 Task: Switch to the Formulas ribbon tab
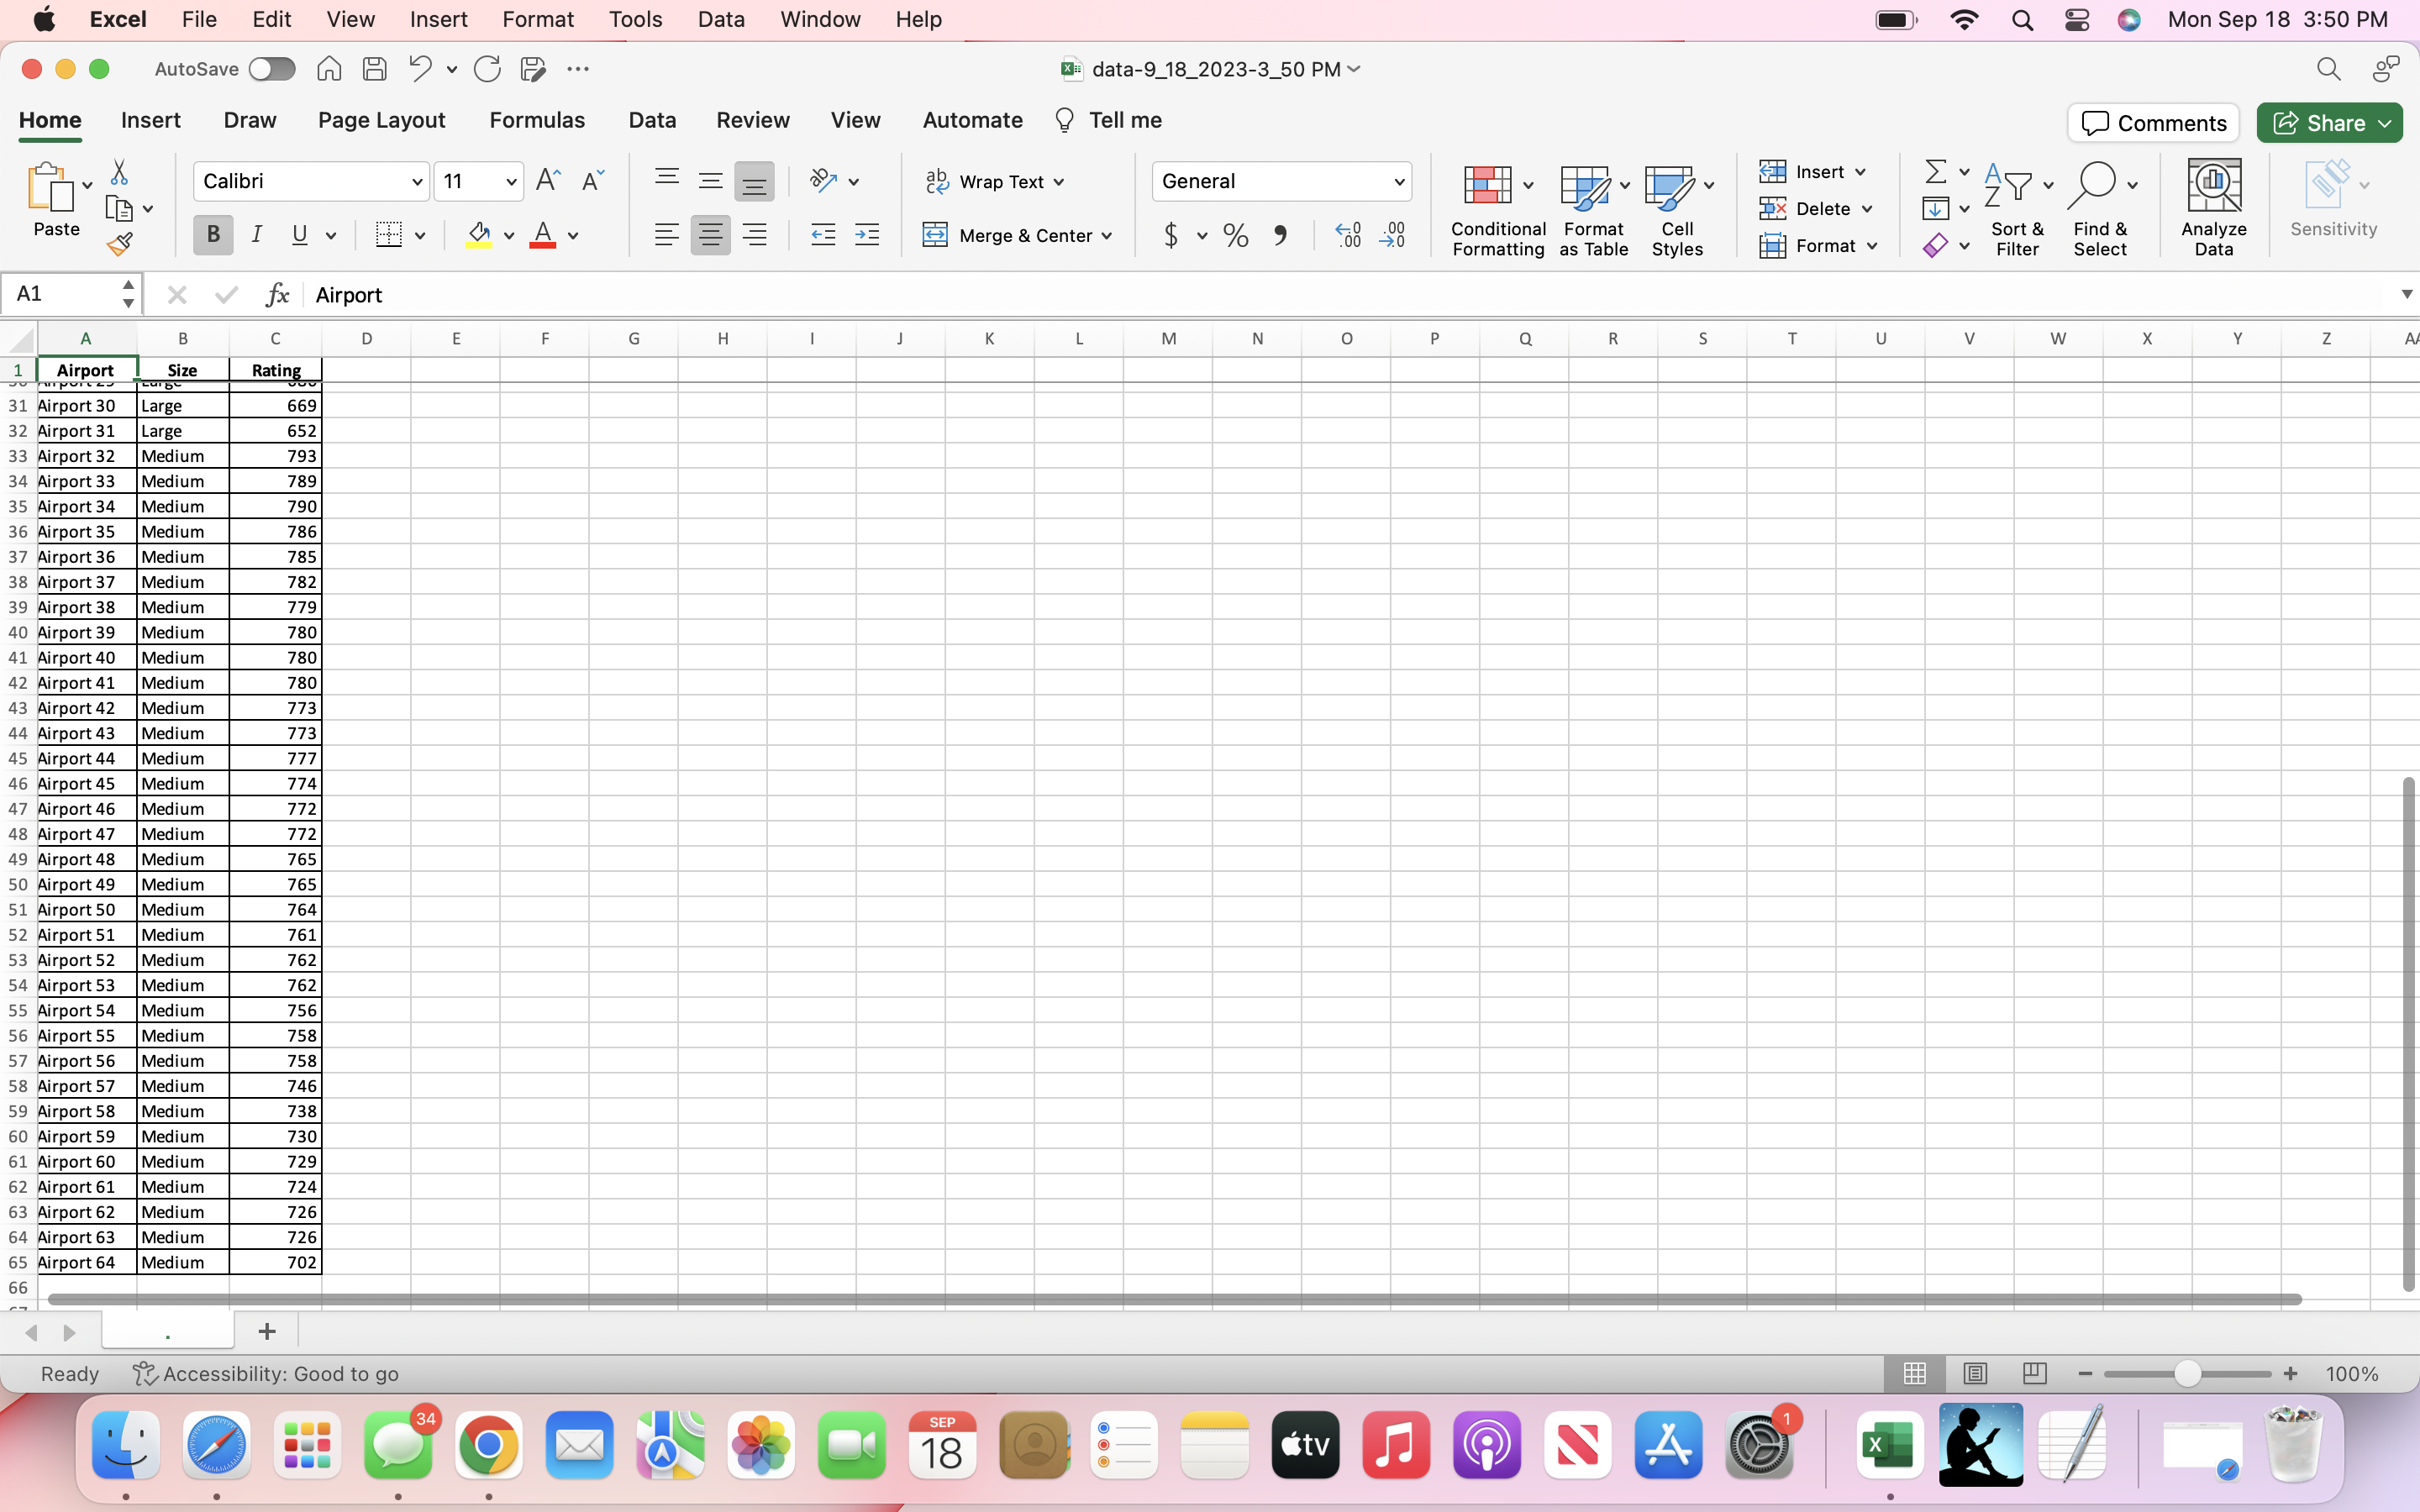tap(537, 120)
